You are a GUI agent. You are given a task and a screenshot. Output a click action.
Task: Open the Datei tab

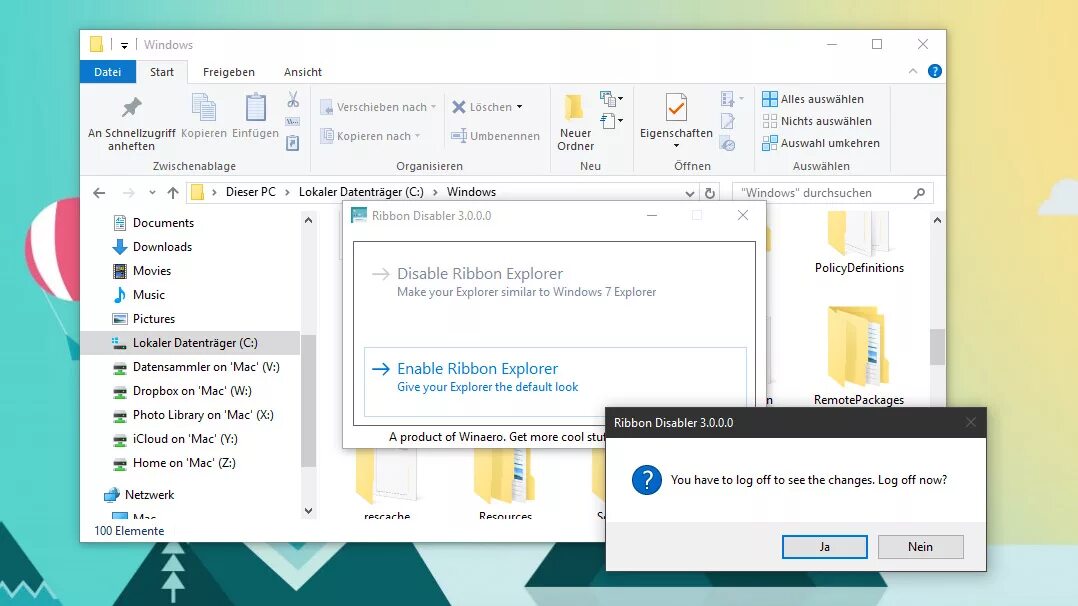[x=108, y=72]
